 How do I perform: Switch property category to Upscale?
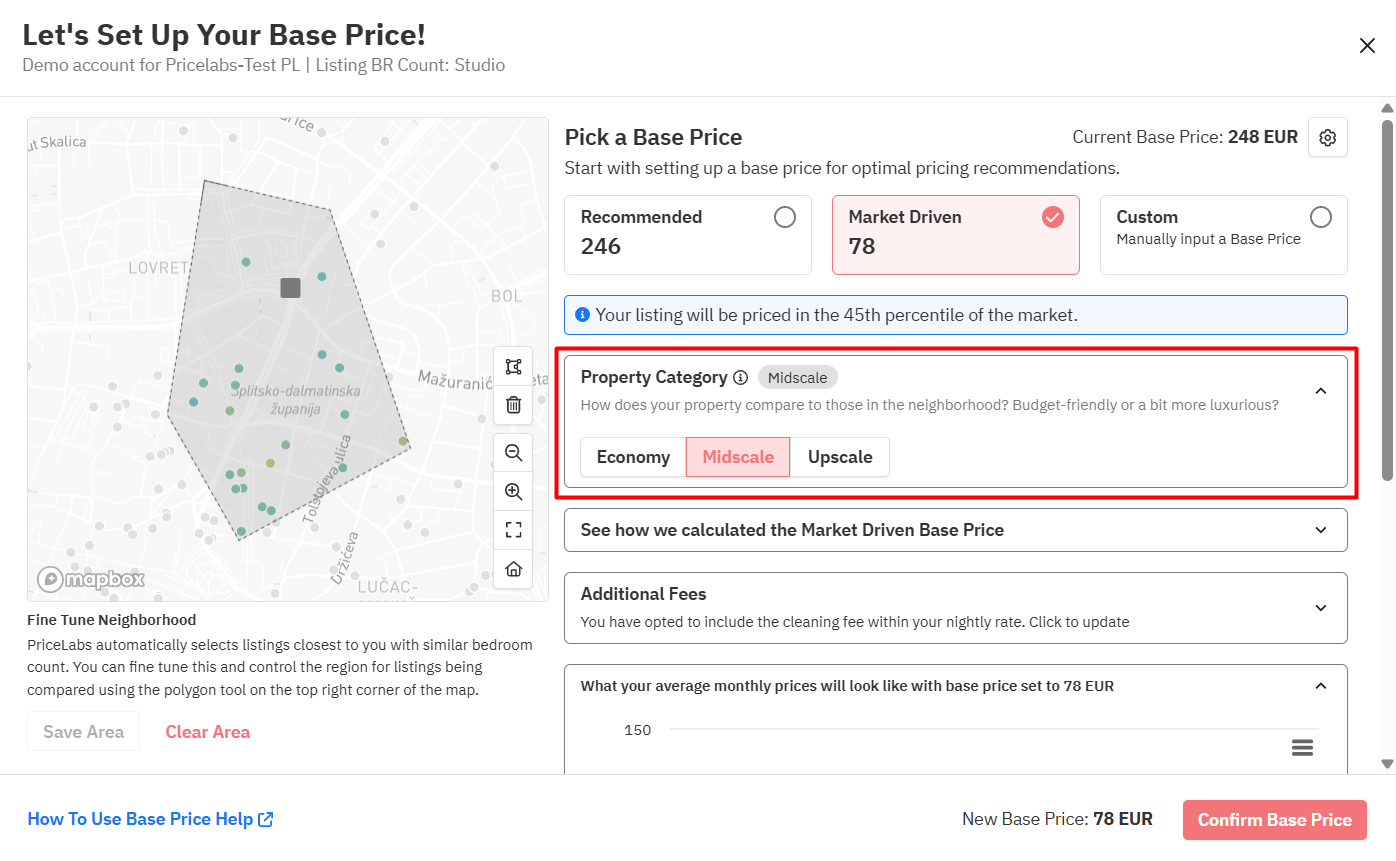[x=839, y=457]
